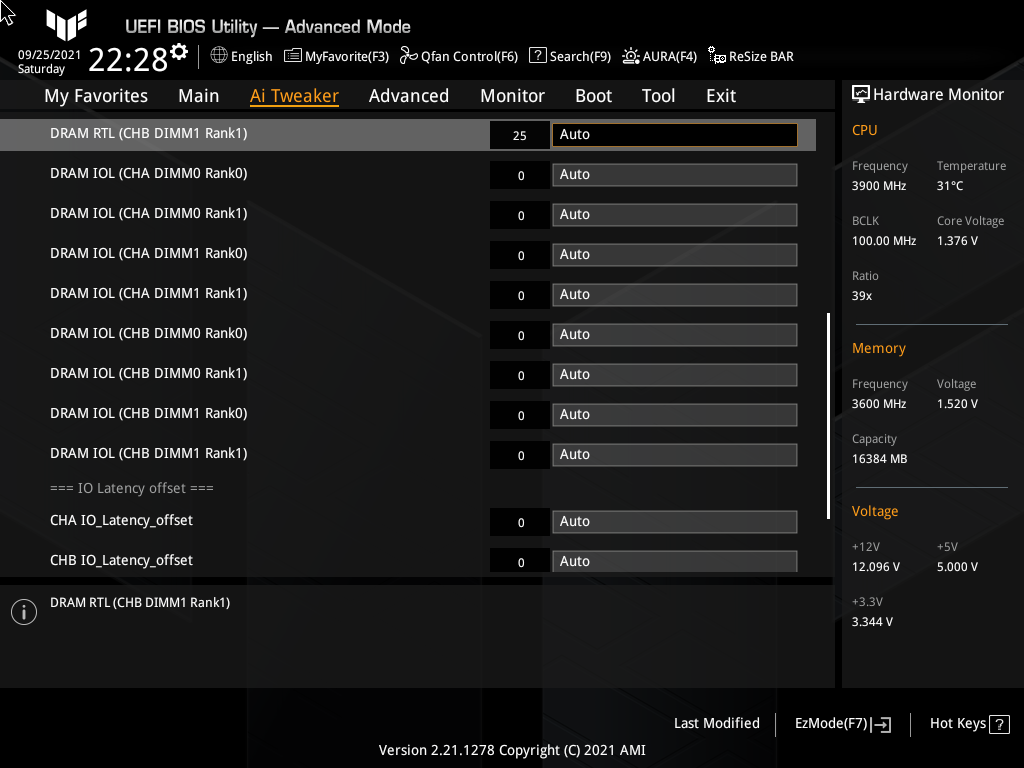1024x768 pixels.
Task: Open the Tool tab
Action: (x=658, y=96)
